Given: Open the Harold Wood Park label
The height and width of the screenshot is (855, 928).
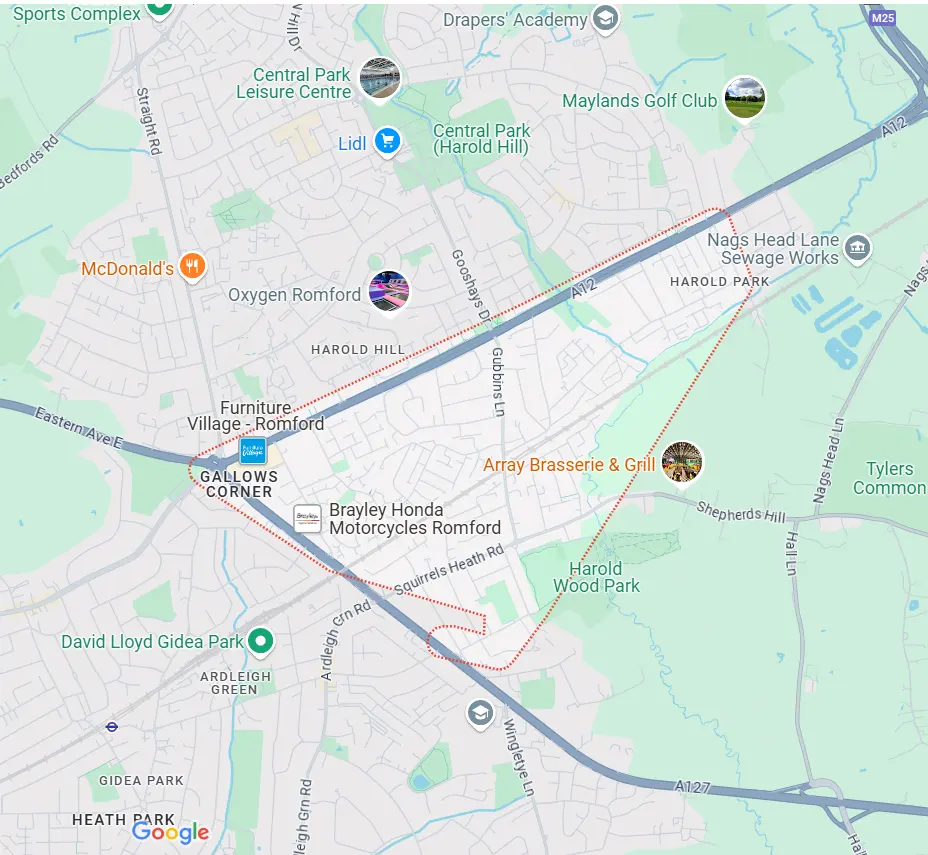Looking at the screenshot, I should tap(596, 577).
